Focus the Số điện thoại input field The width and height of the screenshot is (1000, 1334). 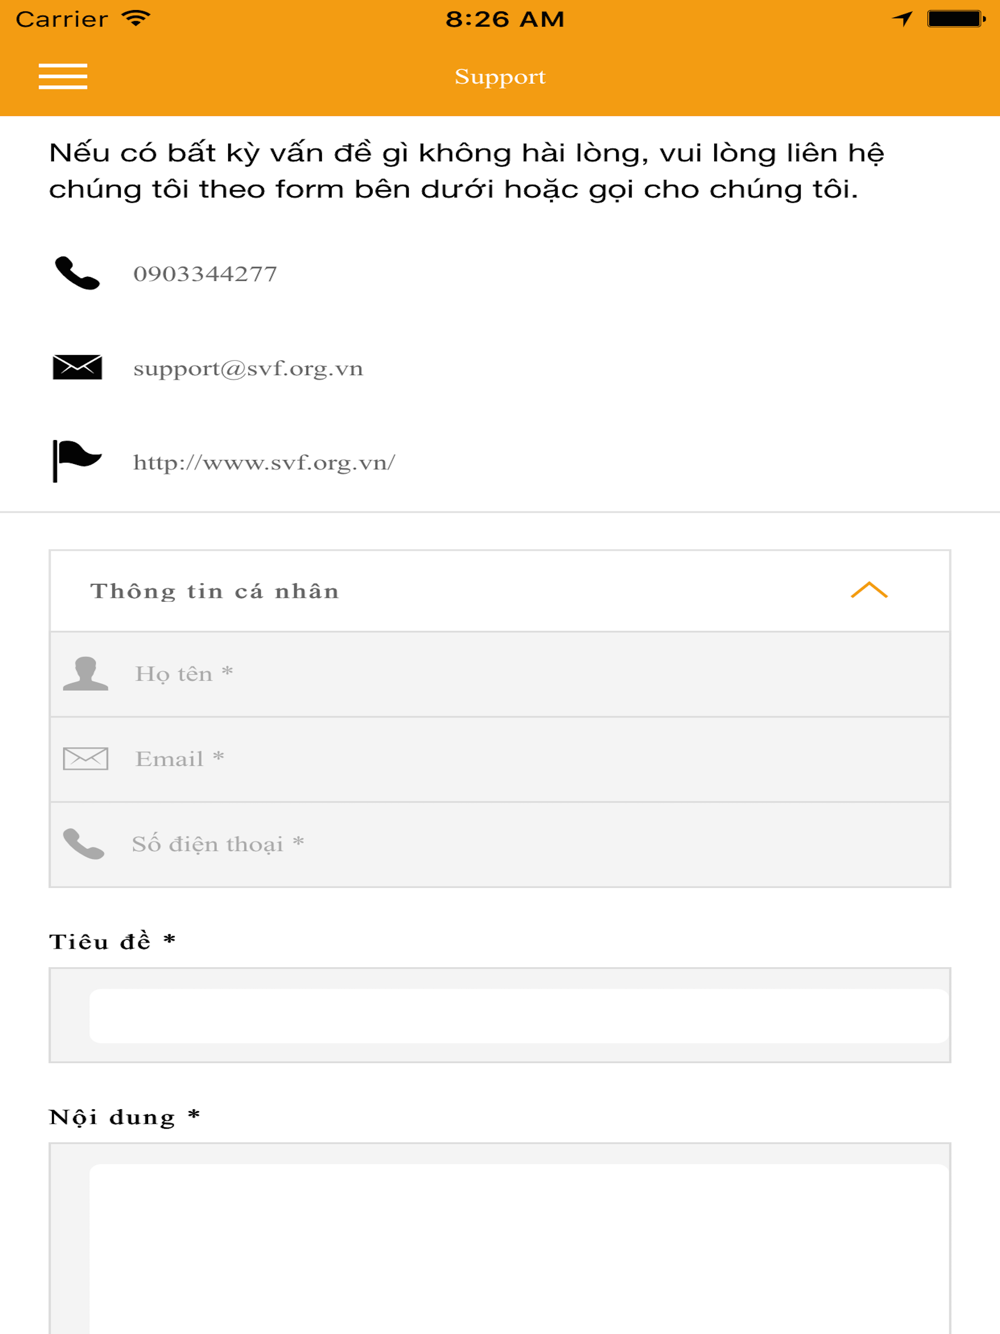point(500,844)
